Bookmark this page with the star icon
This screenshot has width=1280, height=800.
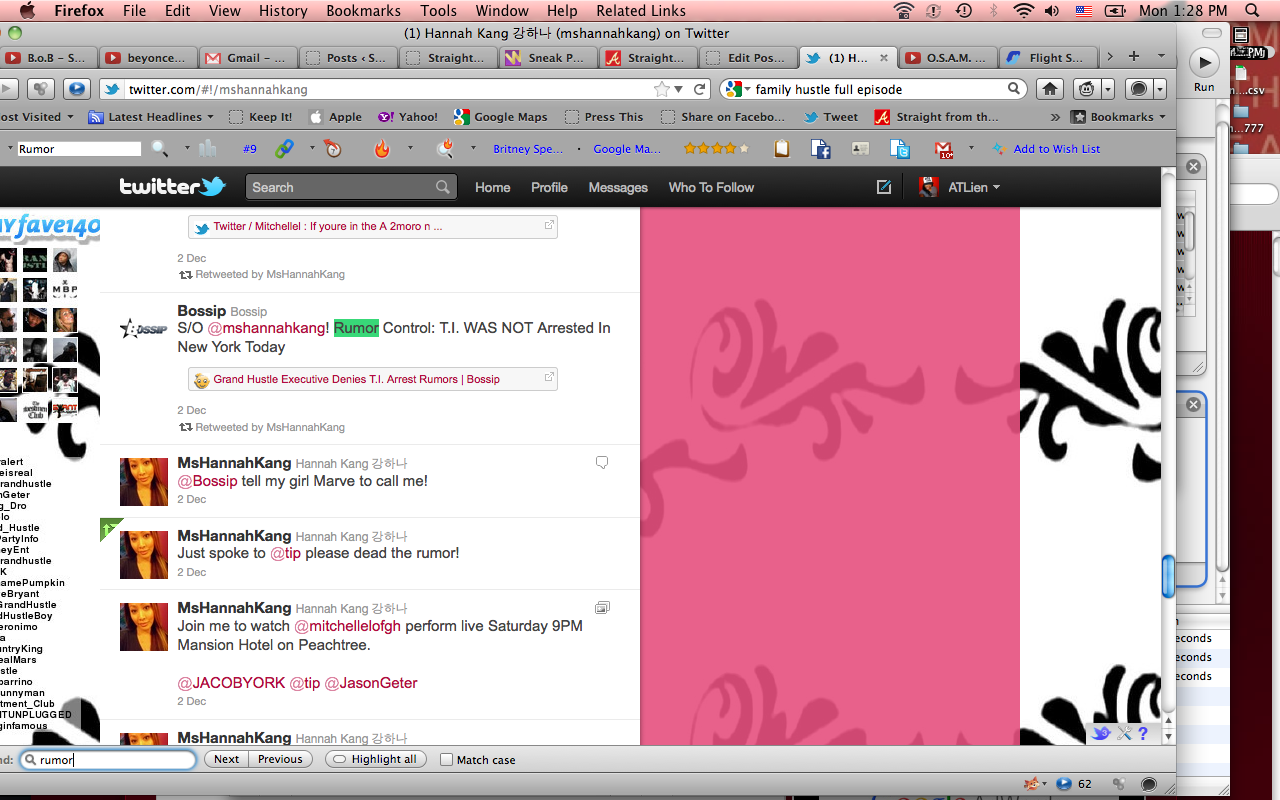coord(663,89)
